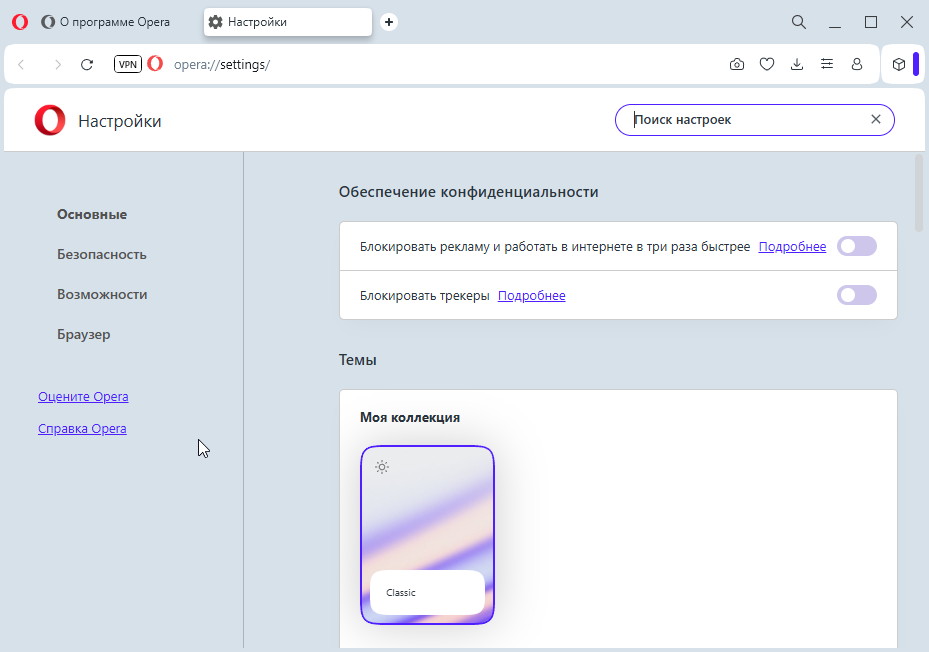Enable the 'Блокировать трекеры' toggle
The height and width of the screenshot is (652, 929).
[857, 295]
